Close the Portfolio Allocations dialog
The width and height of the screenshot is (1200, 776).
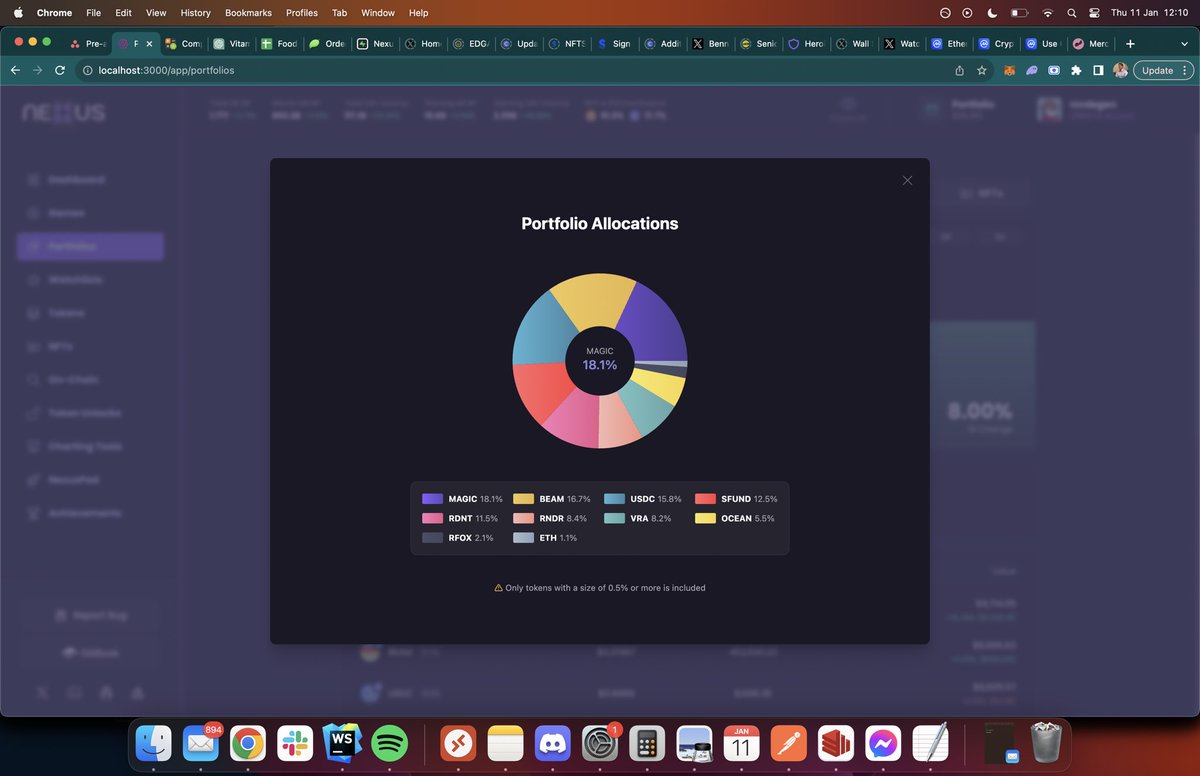[907, 181]
